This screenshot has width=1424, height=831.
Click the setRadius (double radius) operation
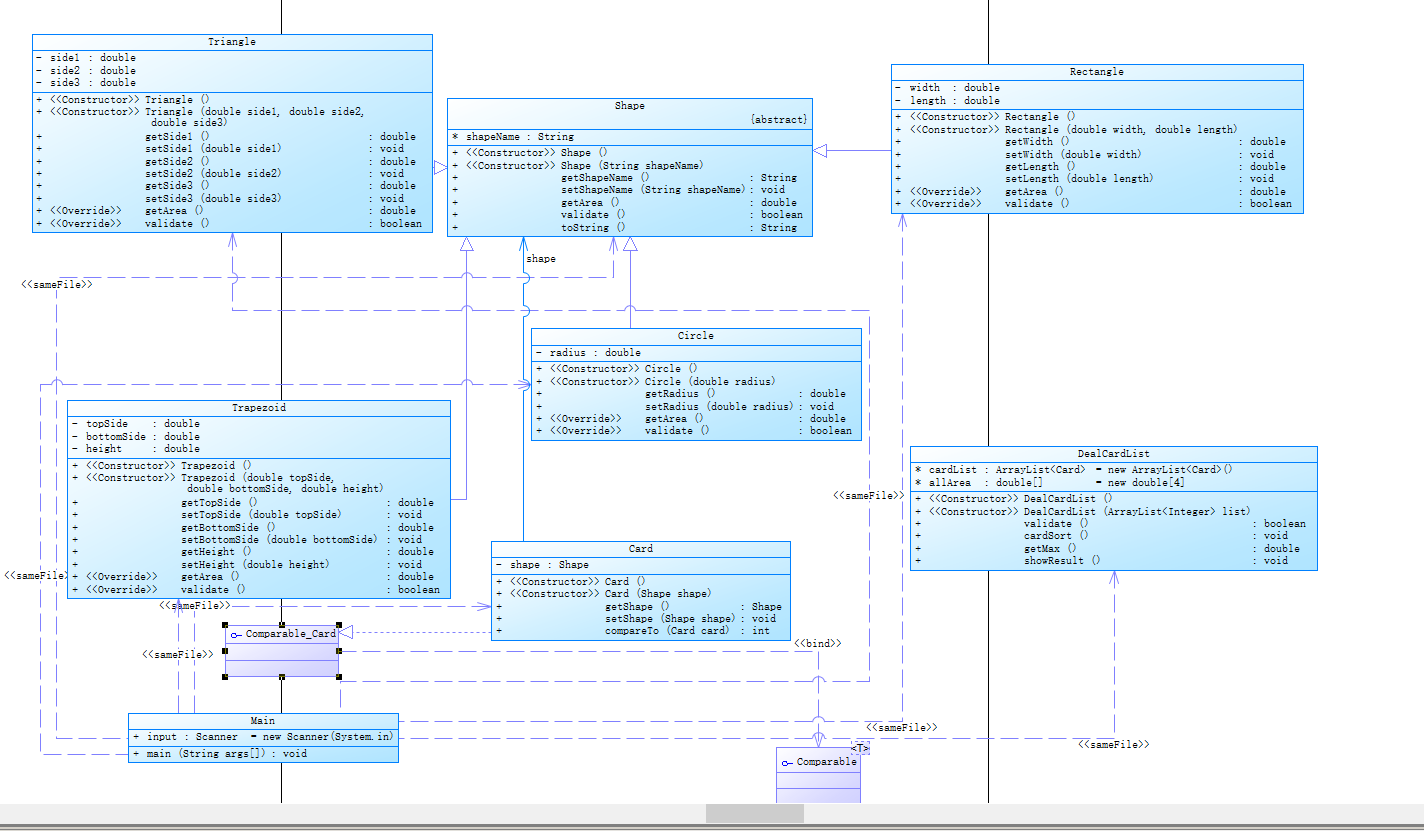(691, 407)
